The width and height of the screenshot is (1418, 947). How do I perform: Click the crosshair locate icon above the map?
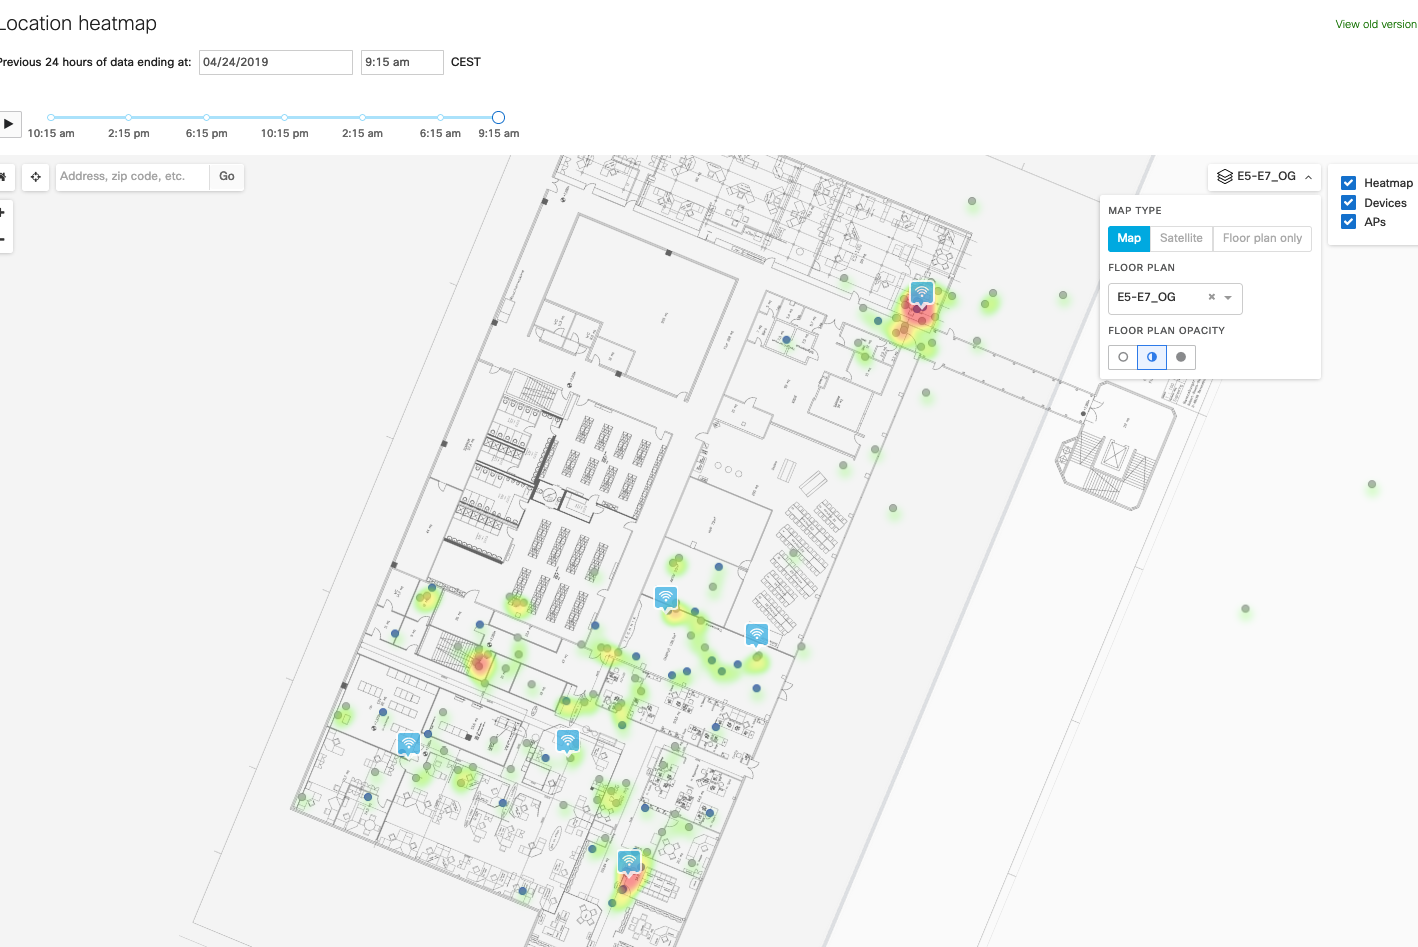click(35, 177)
